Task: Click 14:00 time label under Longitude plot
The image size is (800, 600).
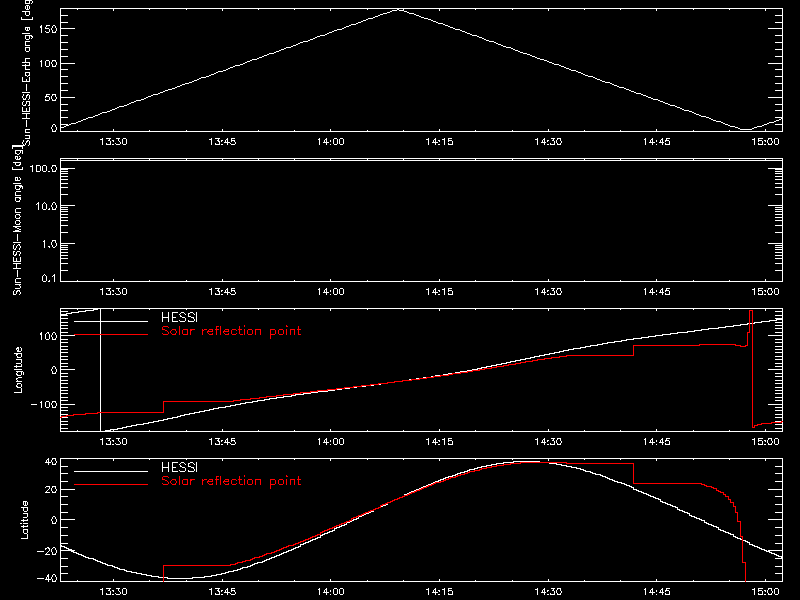Action: (x=331, y=442)
